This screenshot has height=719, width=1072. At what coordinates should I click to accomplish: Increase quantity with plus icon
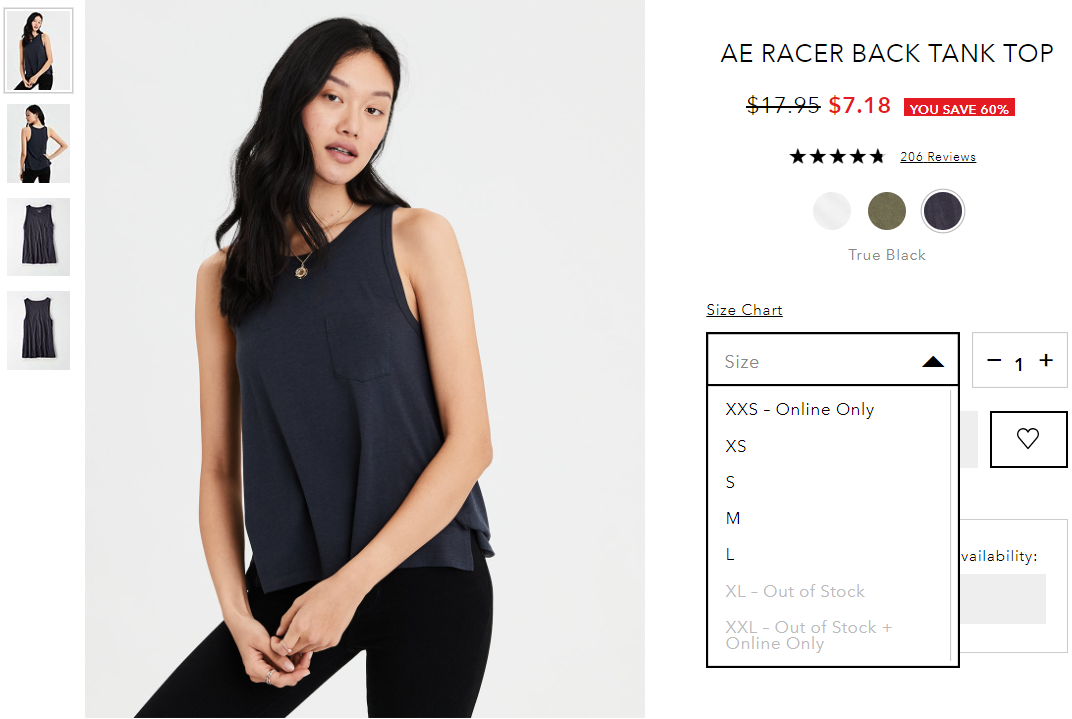(1046, 360)
